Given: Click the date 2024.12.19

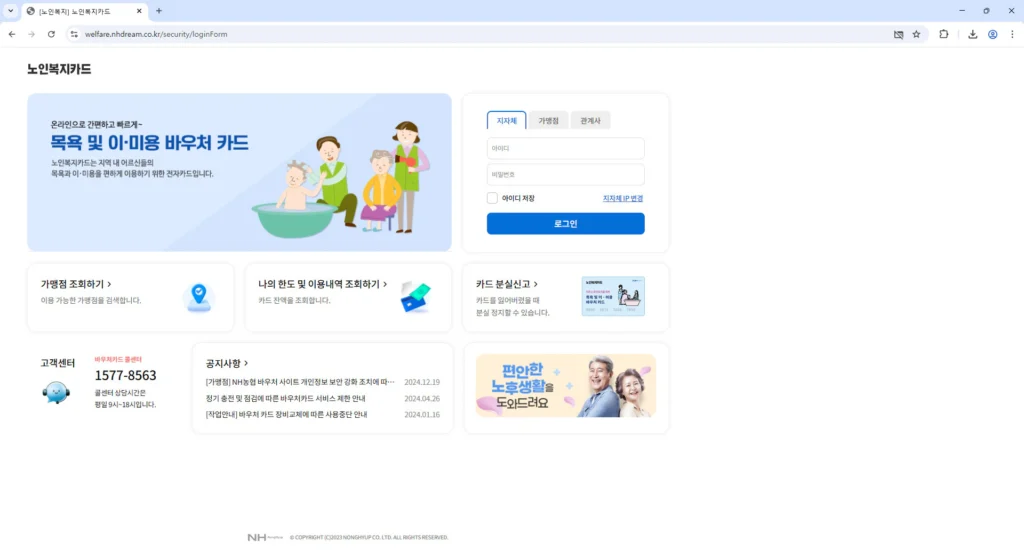Looking at the screenshot, I should pos(422,381).
